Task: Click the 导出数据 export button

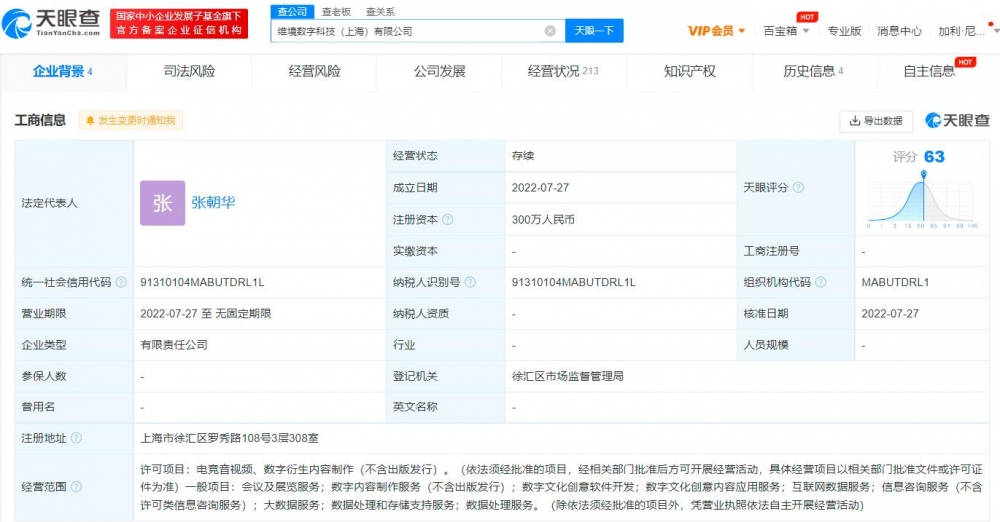Action: coord(876,121)
